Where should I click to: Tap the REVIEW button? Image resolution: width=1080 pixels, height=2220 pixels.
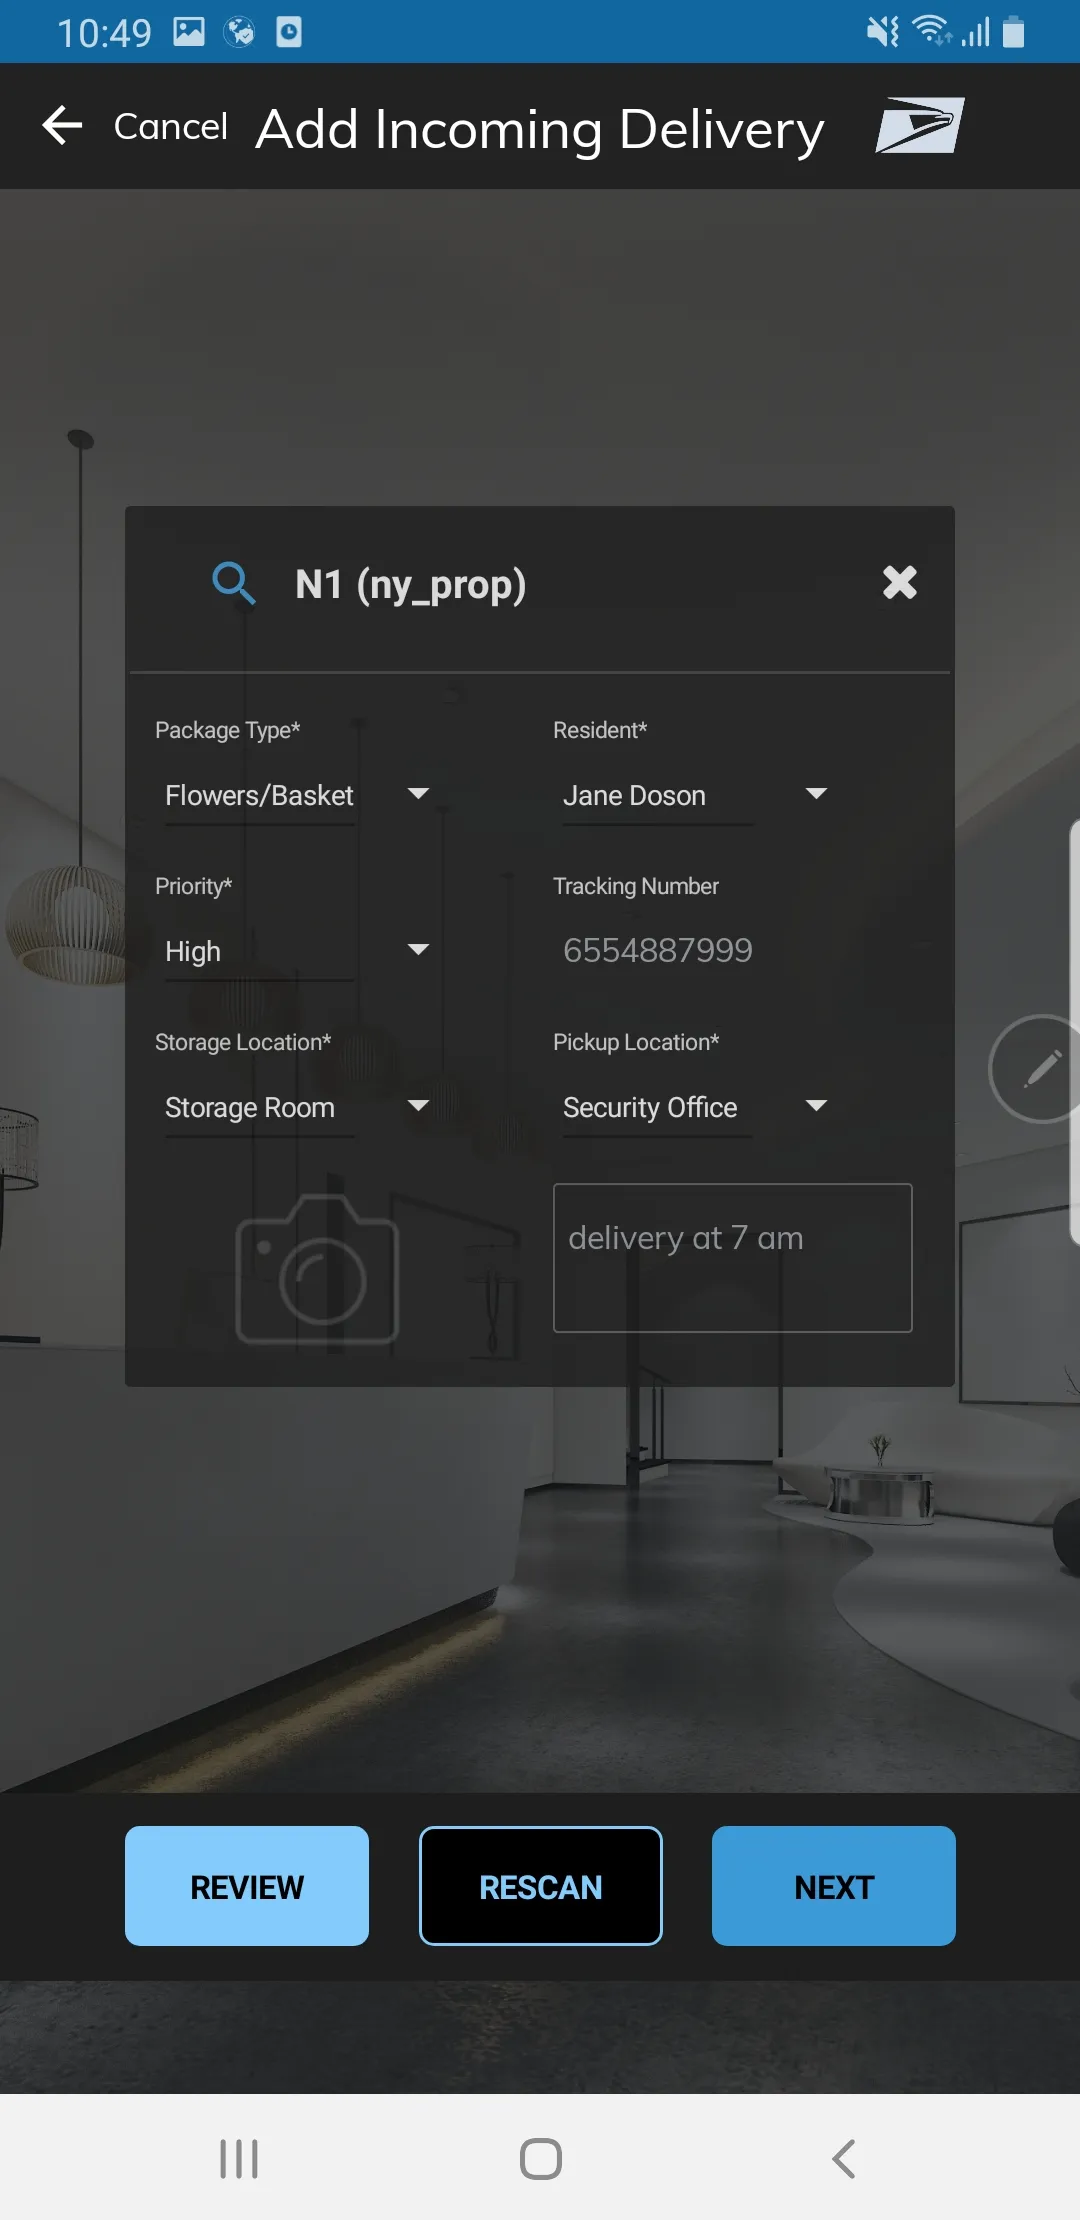247,1886
